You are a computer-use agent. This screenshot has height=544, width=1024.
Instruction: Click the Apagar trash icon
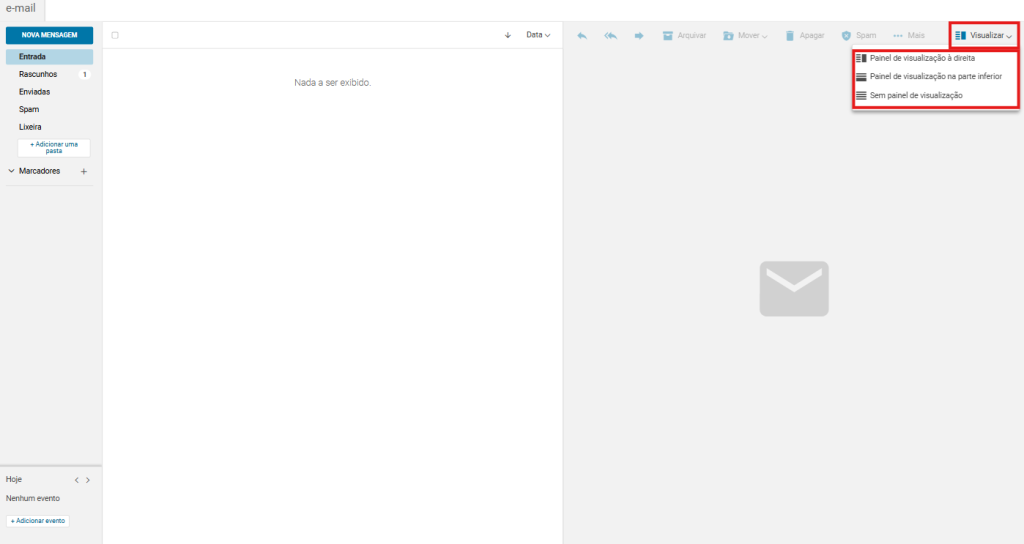click(x=789, y=35)
